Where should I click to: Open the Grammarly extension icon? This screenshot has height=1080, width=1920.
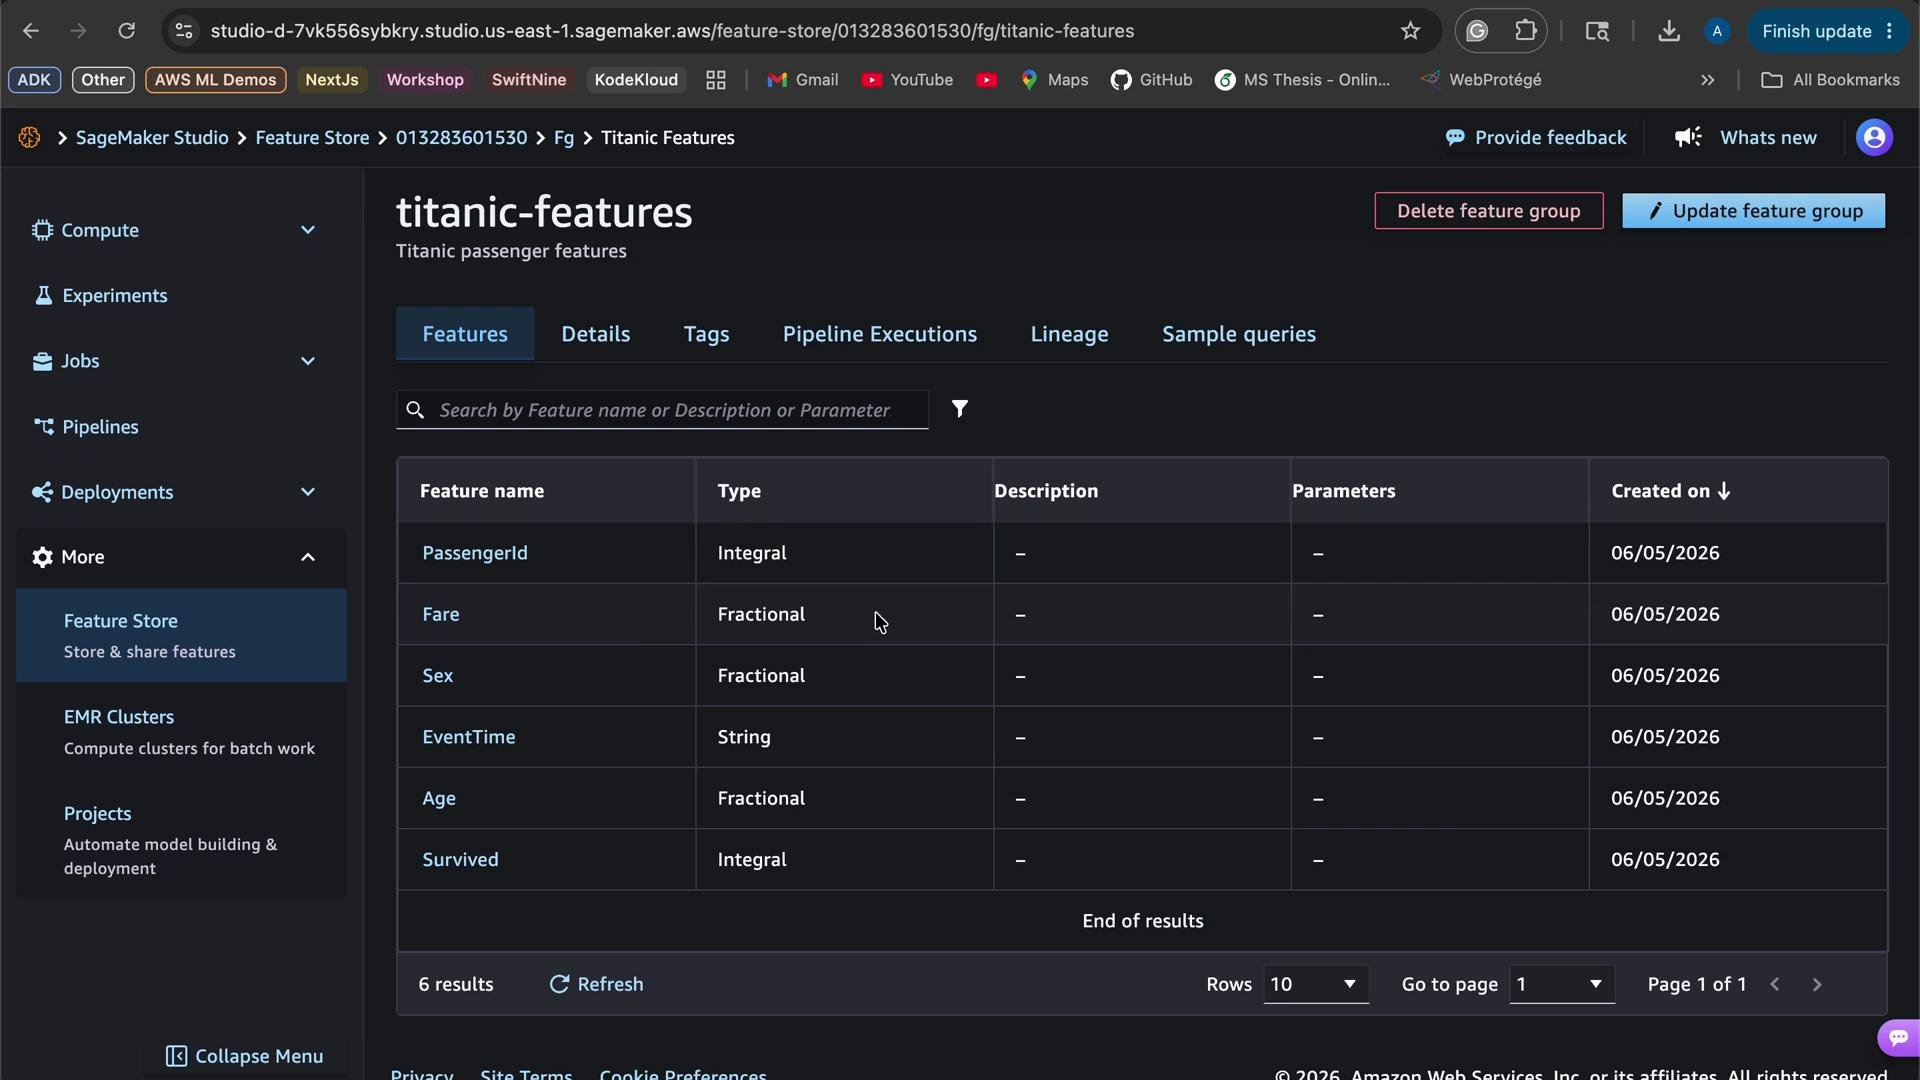point(1477,31)
